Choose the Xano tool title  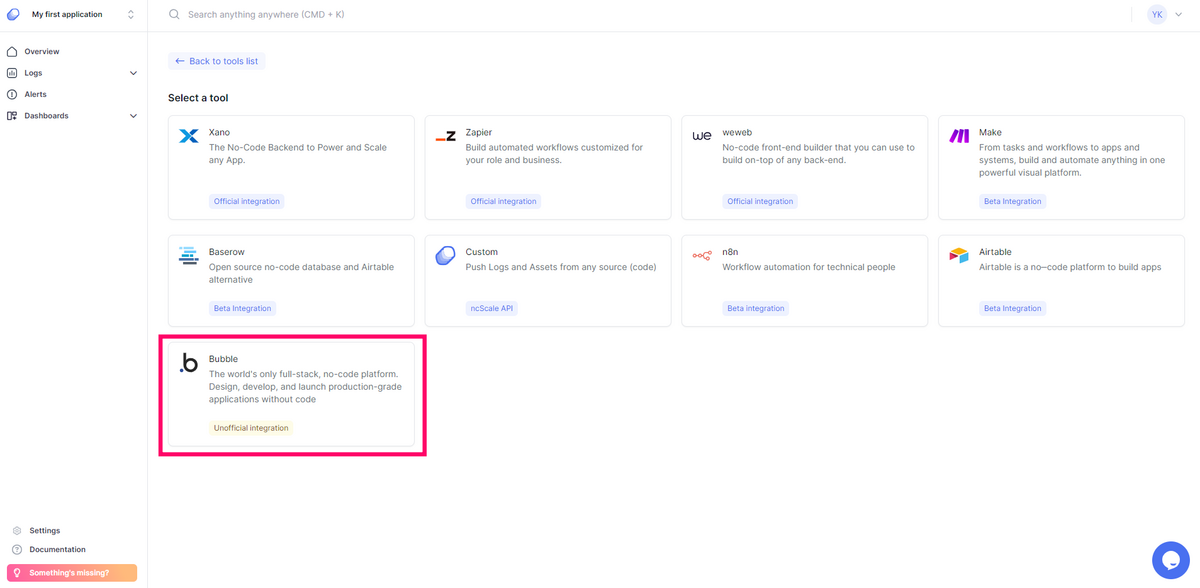pyautogui.click(x=219, y=132)
